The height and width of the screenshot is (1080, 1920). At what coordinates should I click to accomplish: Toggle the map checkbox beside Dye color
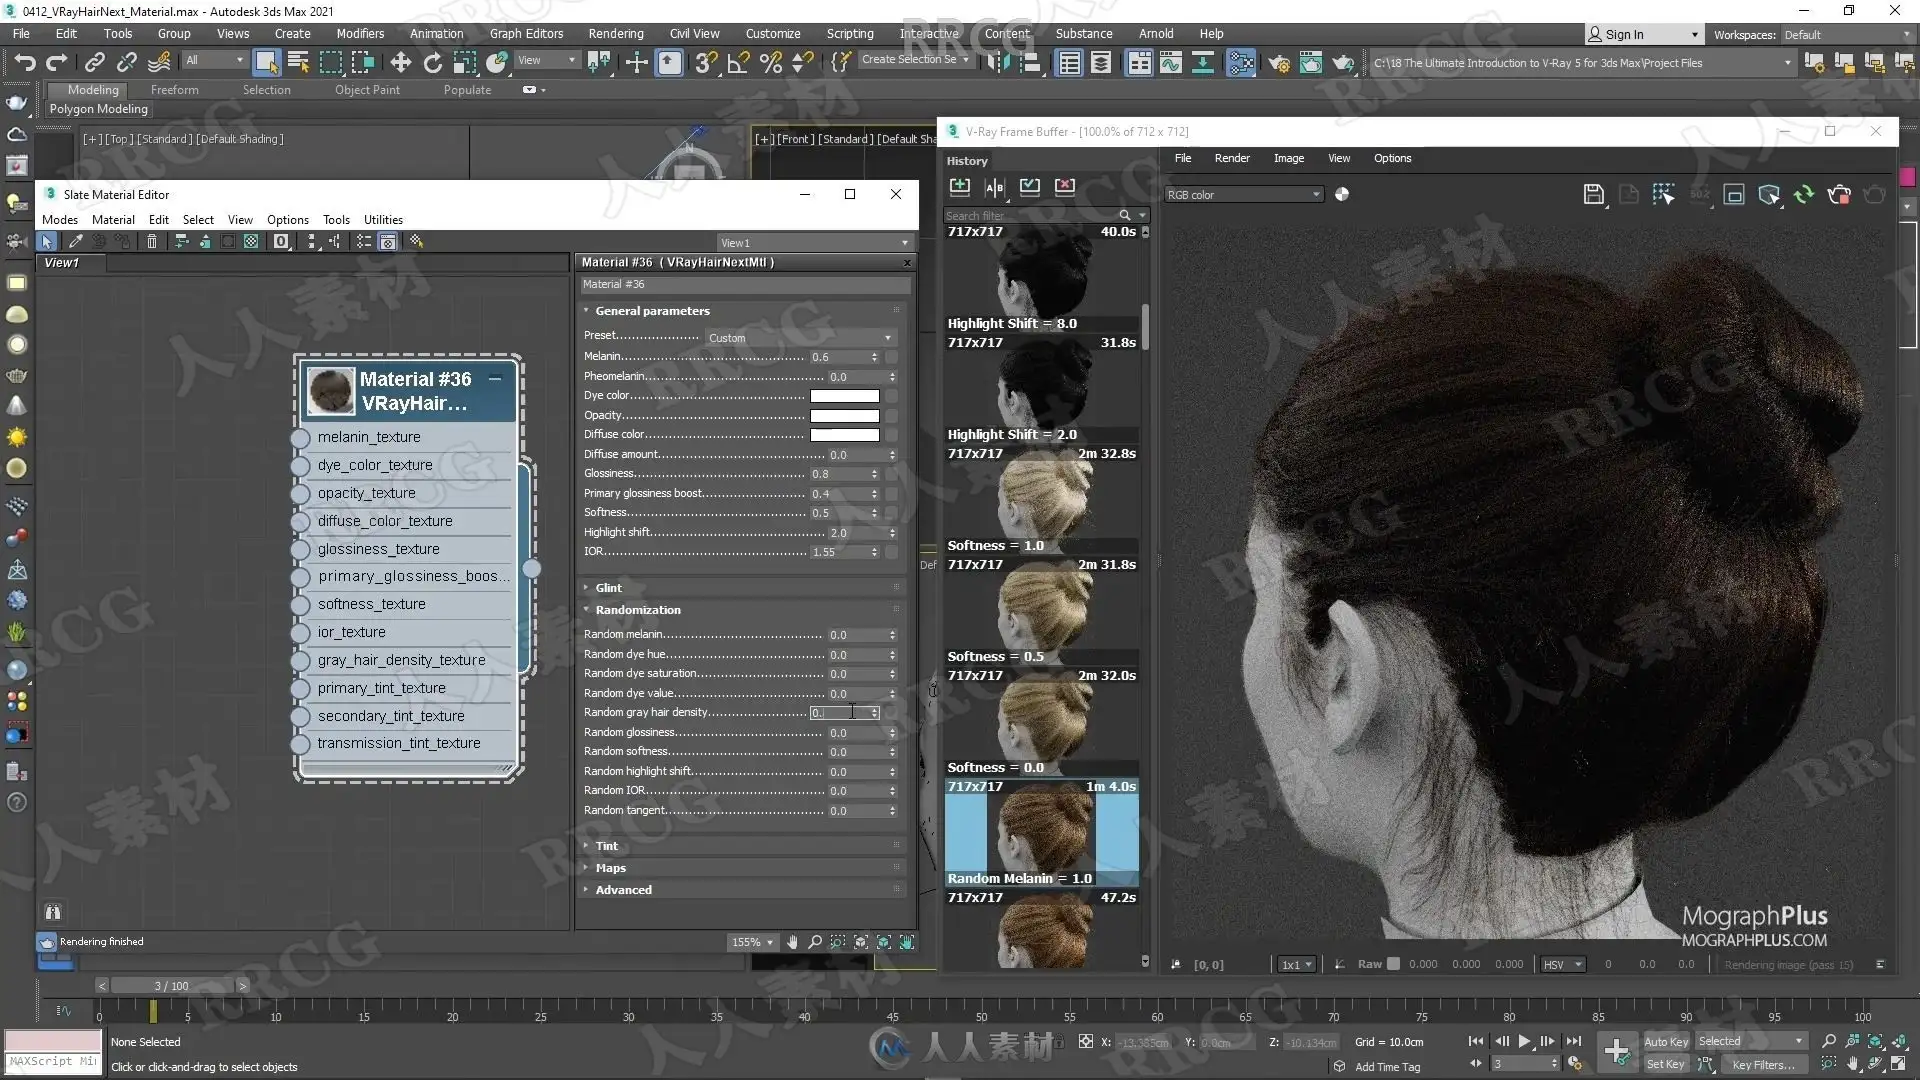coord(891,396)
